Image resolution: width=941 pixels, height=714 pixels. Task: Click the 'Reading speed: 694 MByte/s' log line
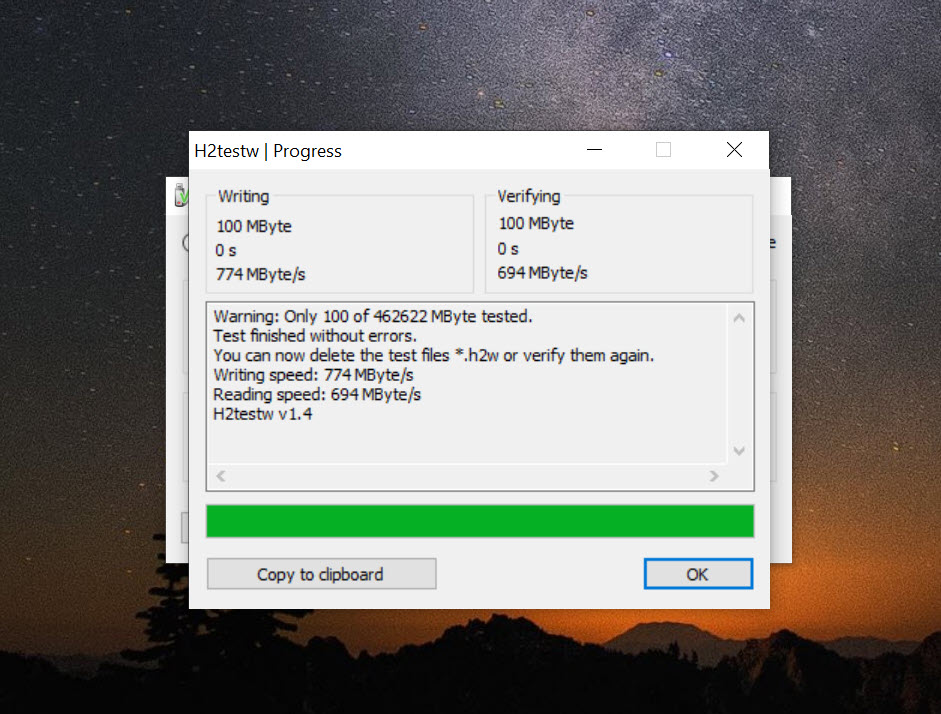pos(317,395)
